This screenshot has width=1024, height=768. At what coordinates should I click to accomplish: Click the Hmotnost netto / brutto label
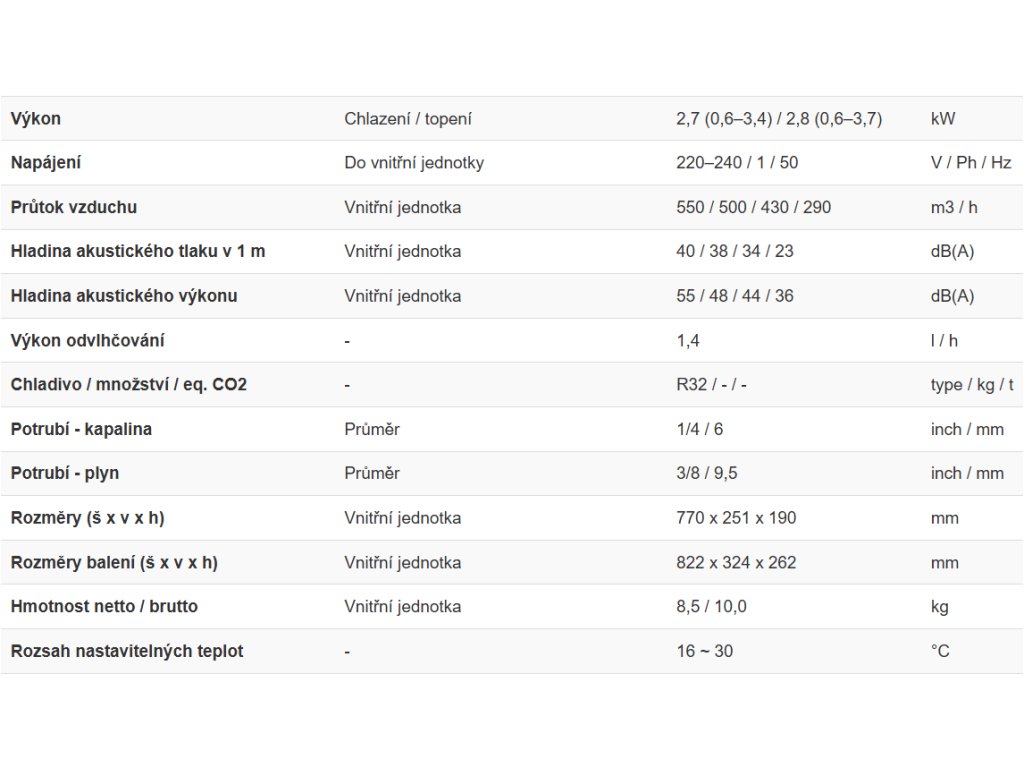tap(104, 607)
